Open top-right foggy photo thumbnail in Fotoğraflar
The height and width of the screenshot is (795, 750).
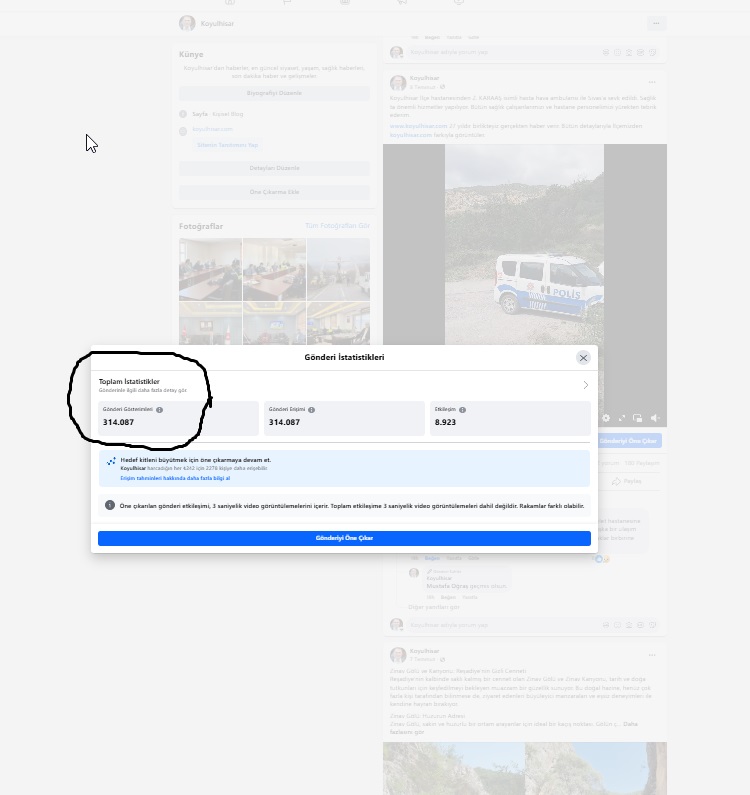click(338, 270)
